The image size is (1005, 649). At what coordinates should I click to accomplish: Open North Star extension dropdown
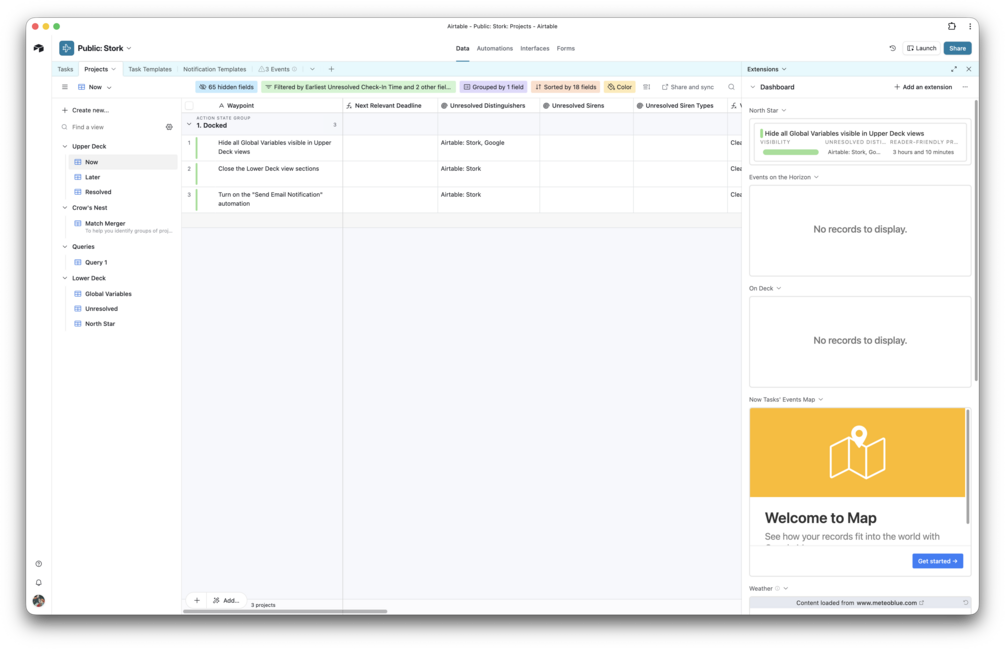pos(784,111)
